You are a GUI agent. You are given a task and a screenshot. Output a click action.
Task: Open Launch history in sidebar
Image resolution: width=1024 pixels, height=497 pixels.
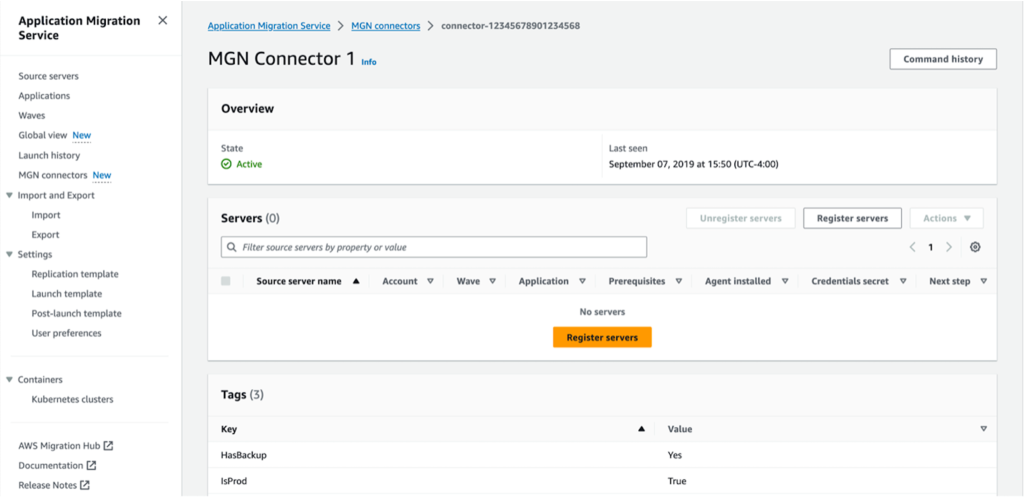click(49, 155)
